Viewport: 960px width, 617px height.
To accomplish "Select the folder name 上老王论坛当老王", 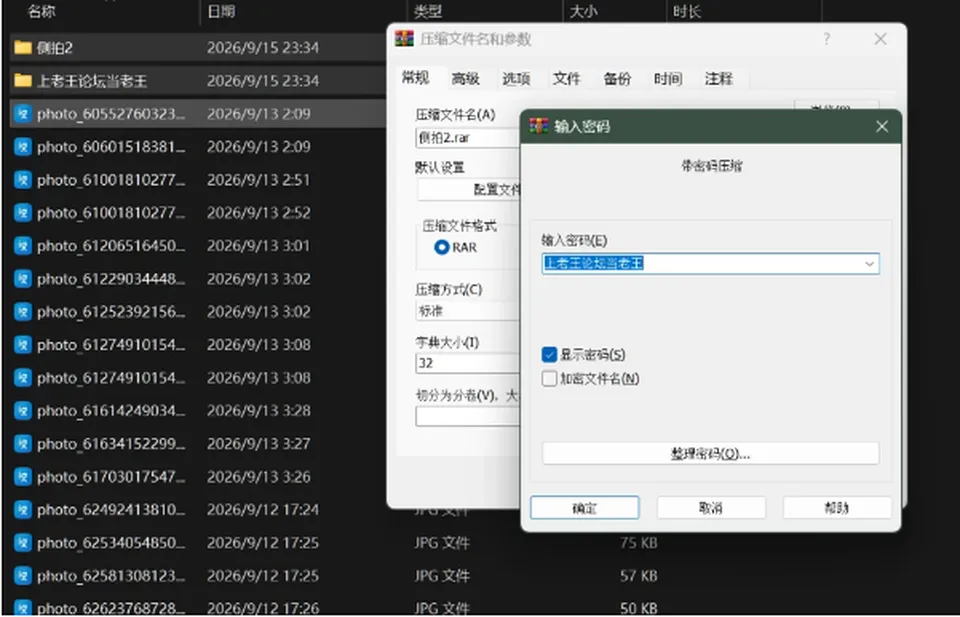I will pyautogui.click(x=92, y=81).
